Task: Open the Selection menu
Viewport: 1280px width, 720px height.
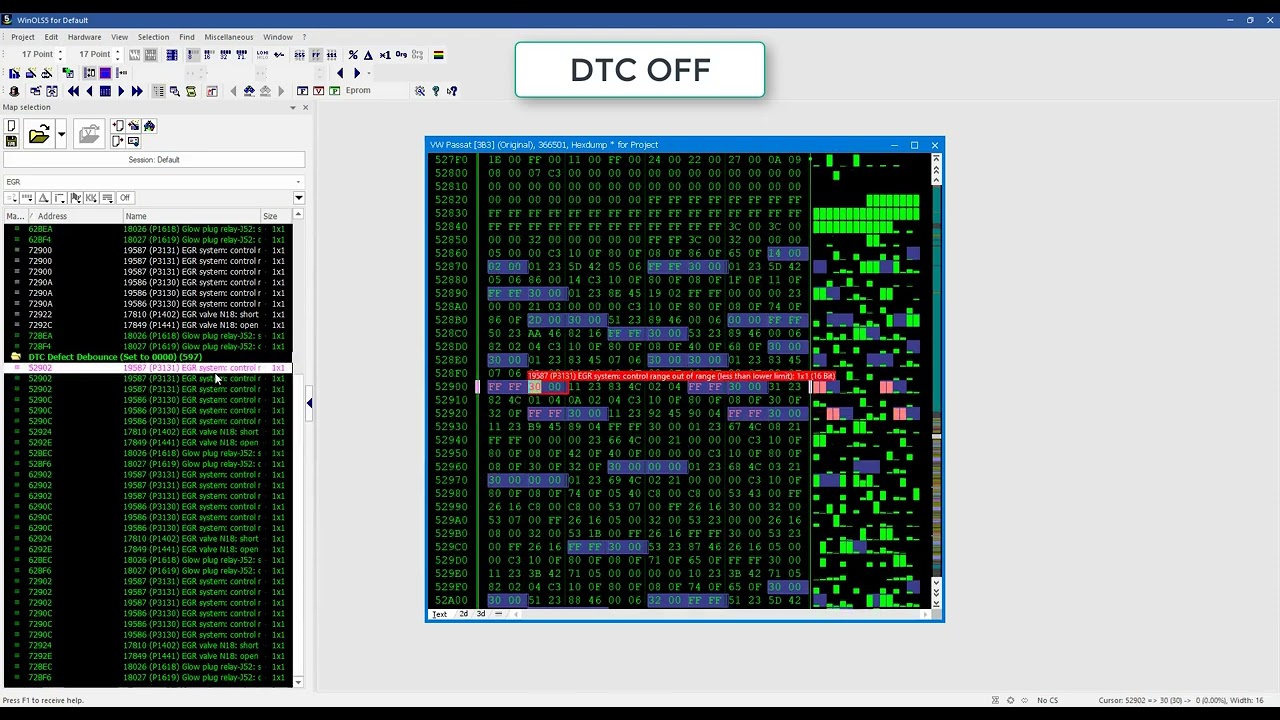Action: coord(153,37)
